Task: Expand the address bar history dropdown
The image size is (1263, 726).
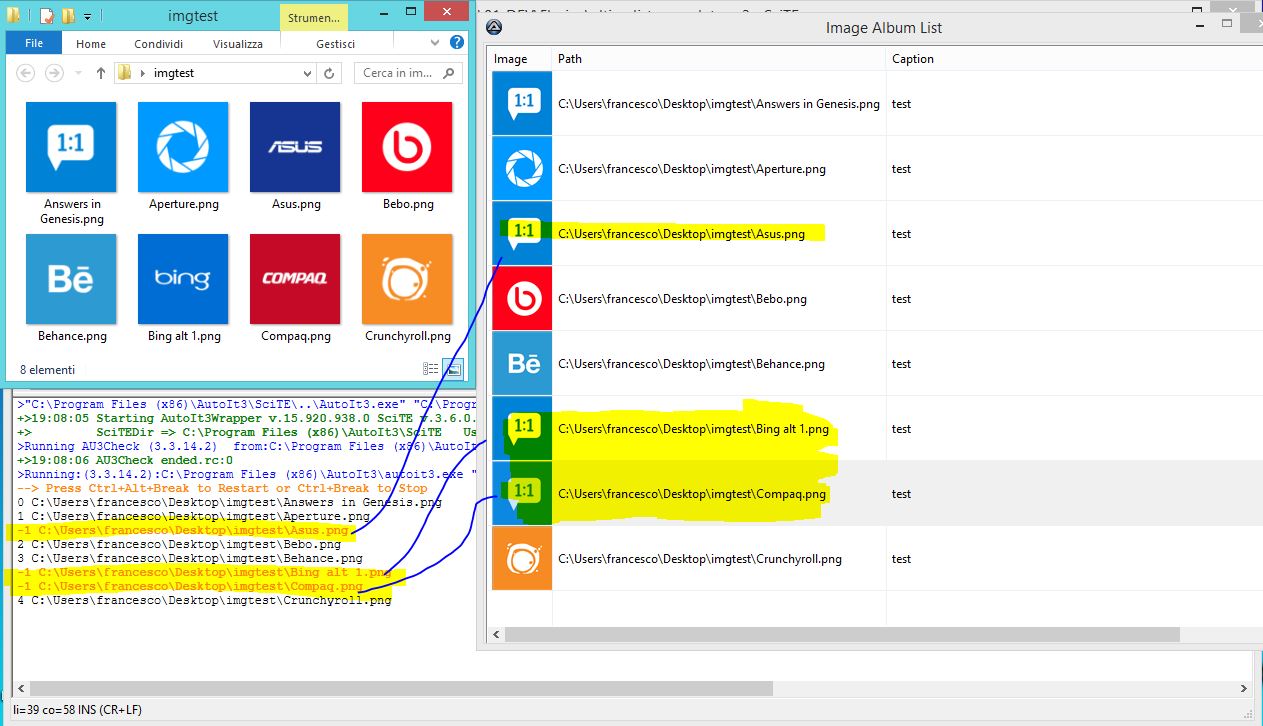Action: tap(308, 73)
